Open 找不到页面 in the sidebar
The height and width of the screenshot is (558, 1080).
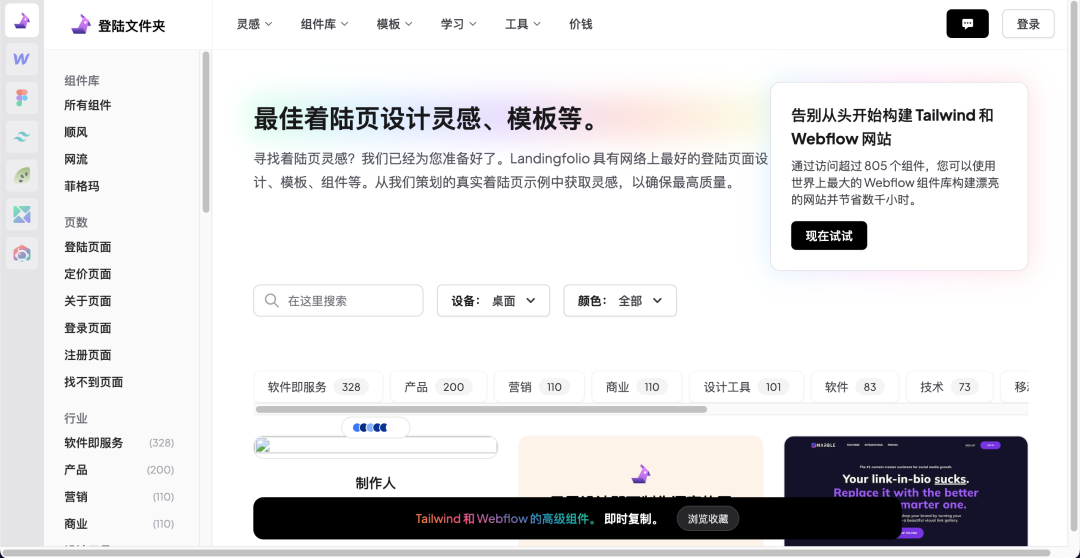(94, 382)
